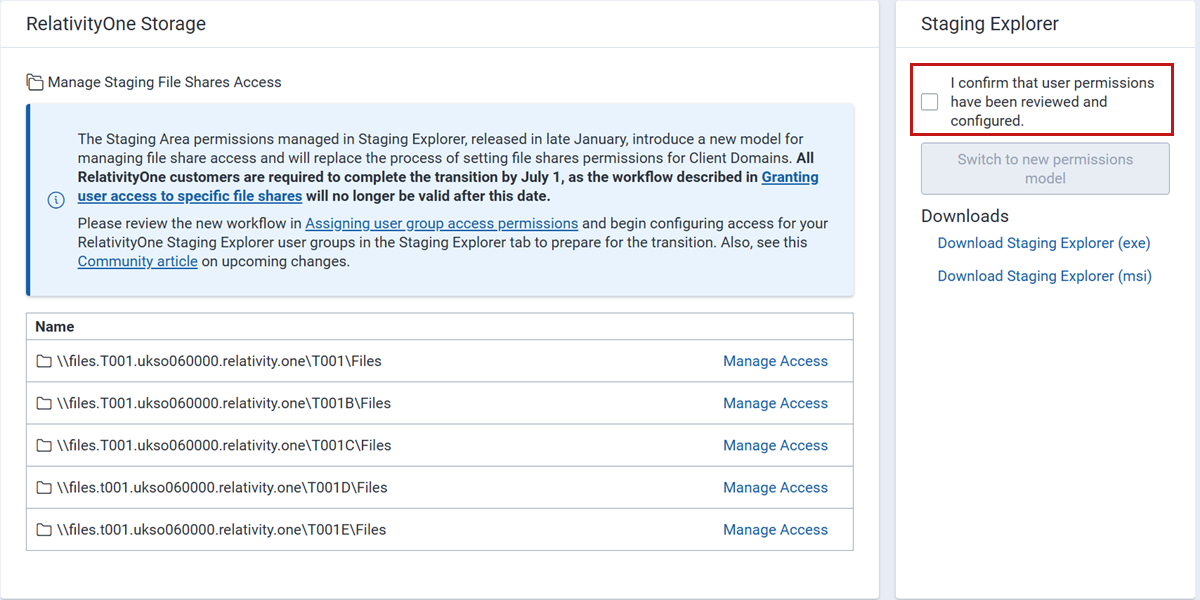Click folder icon beside T001\Files
The width and height of the screenshot is (1200, 600).
(x=44, y=361)
